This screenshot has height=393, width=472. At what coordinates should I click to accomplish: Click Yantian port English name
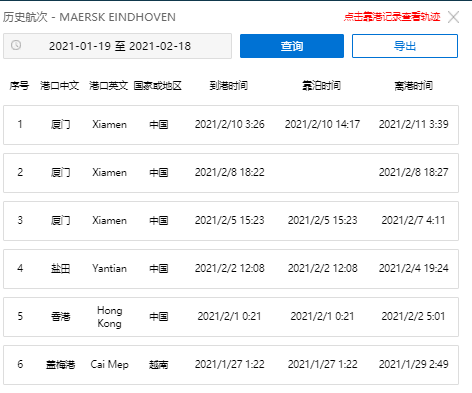pyautogui.click(x=110, y=268)
